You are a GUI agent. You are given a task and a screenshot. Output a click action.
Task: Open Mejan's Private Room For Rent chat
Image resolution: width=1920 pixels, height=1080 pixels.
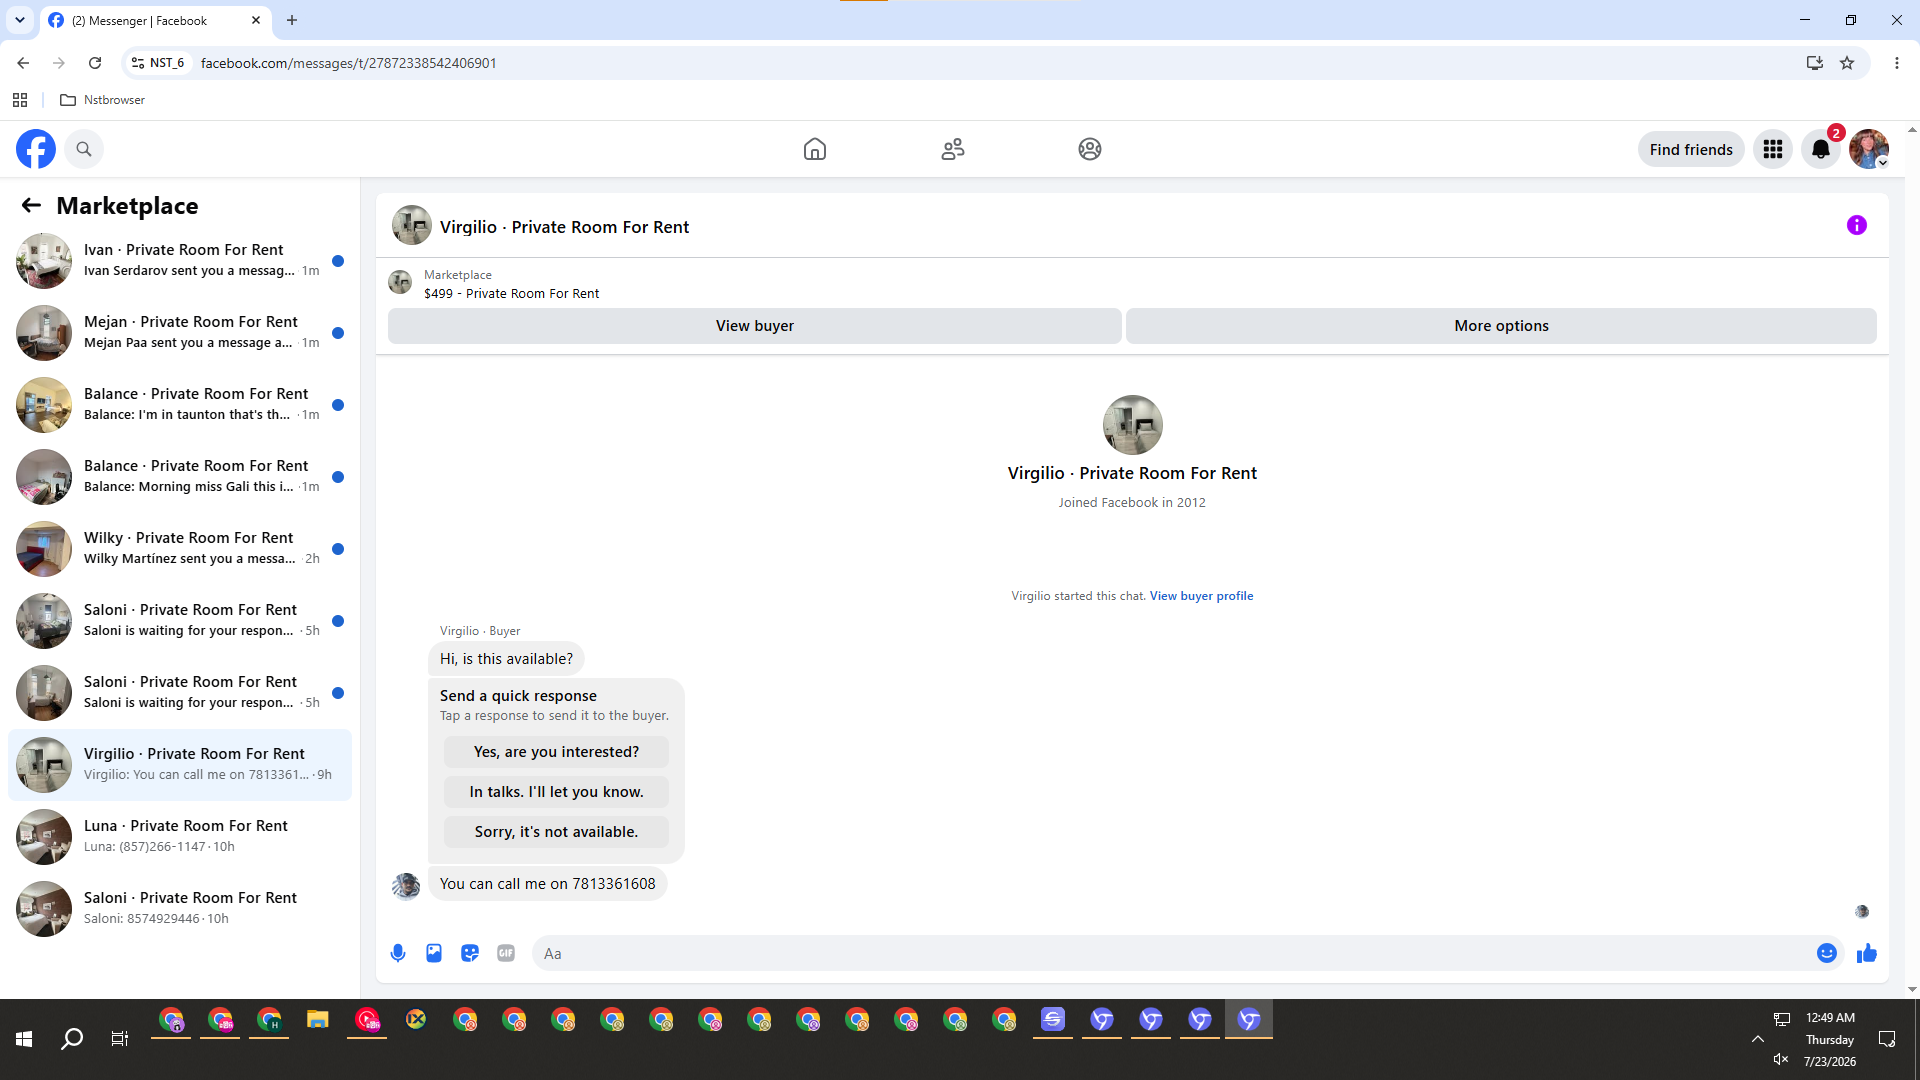[180, 332]
